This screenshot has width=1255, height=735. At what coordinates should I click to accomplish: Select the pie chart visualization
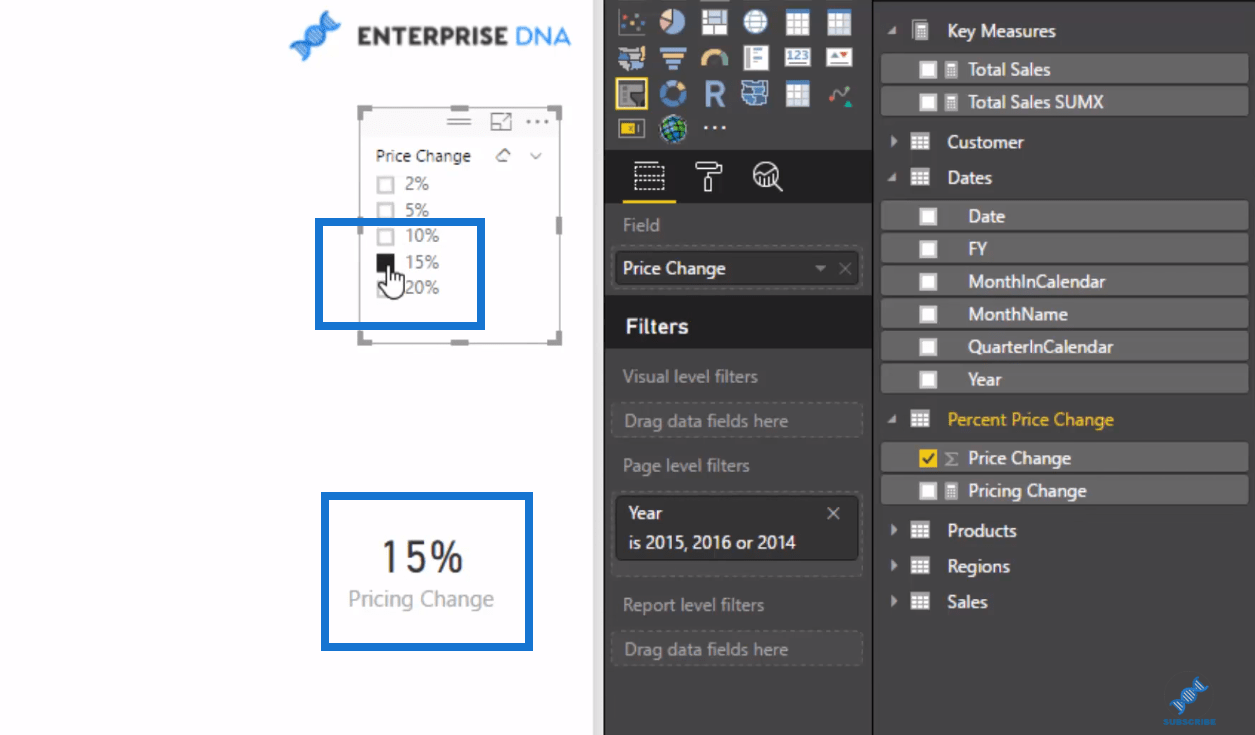[673, 21]
